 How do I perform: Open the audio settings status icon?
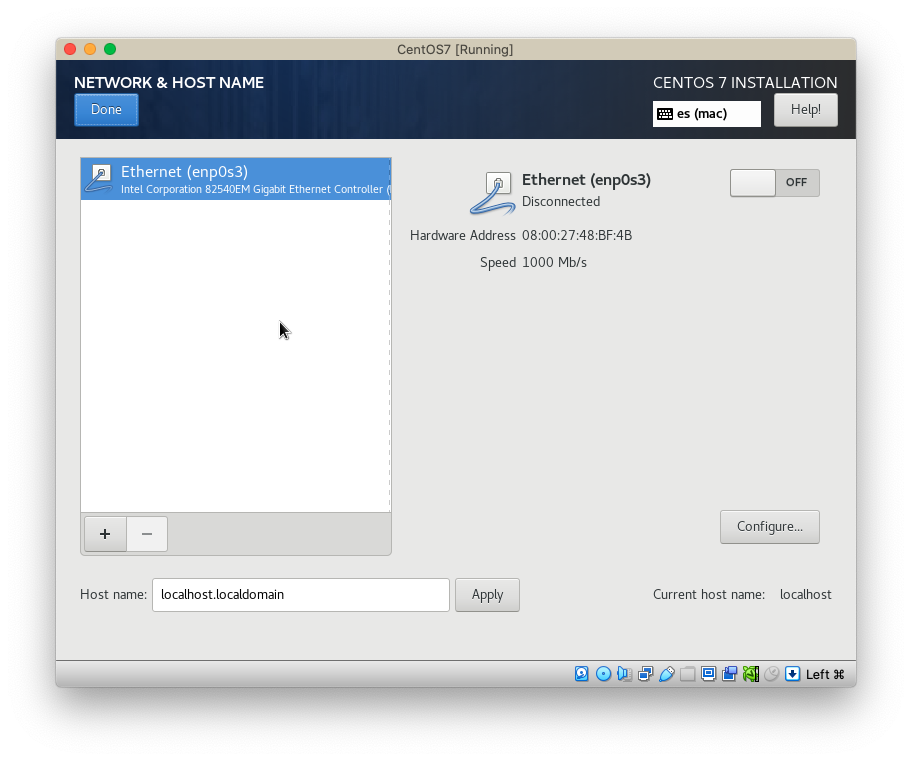click(624, 674)
